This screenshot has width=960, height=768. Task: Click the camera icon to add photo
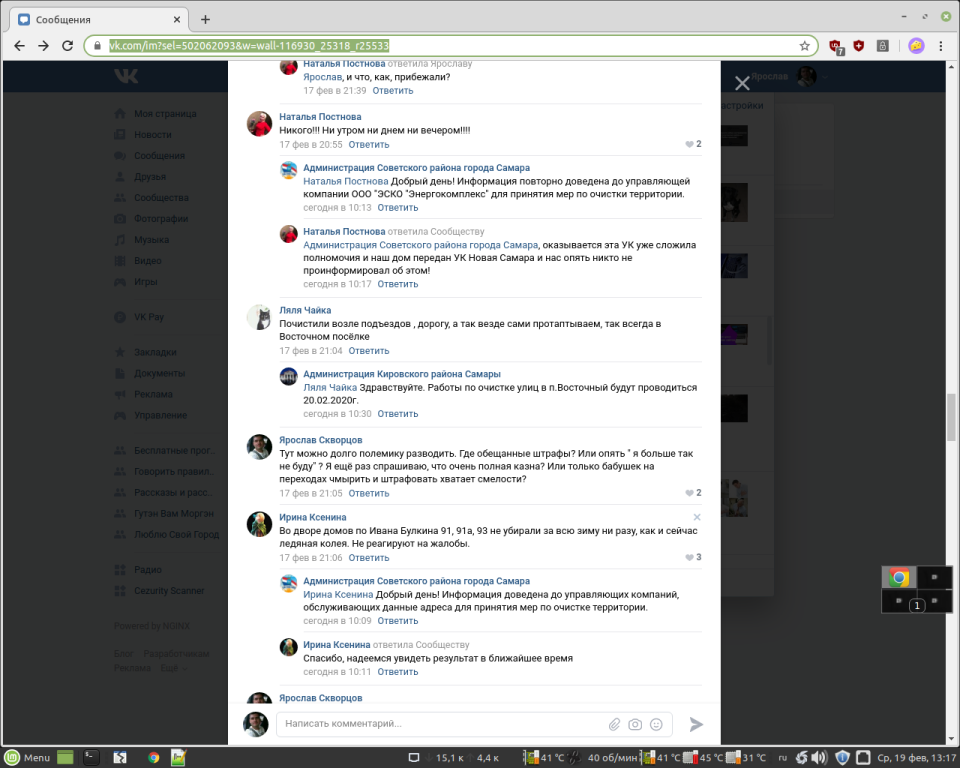[x=635, y=724]
